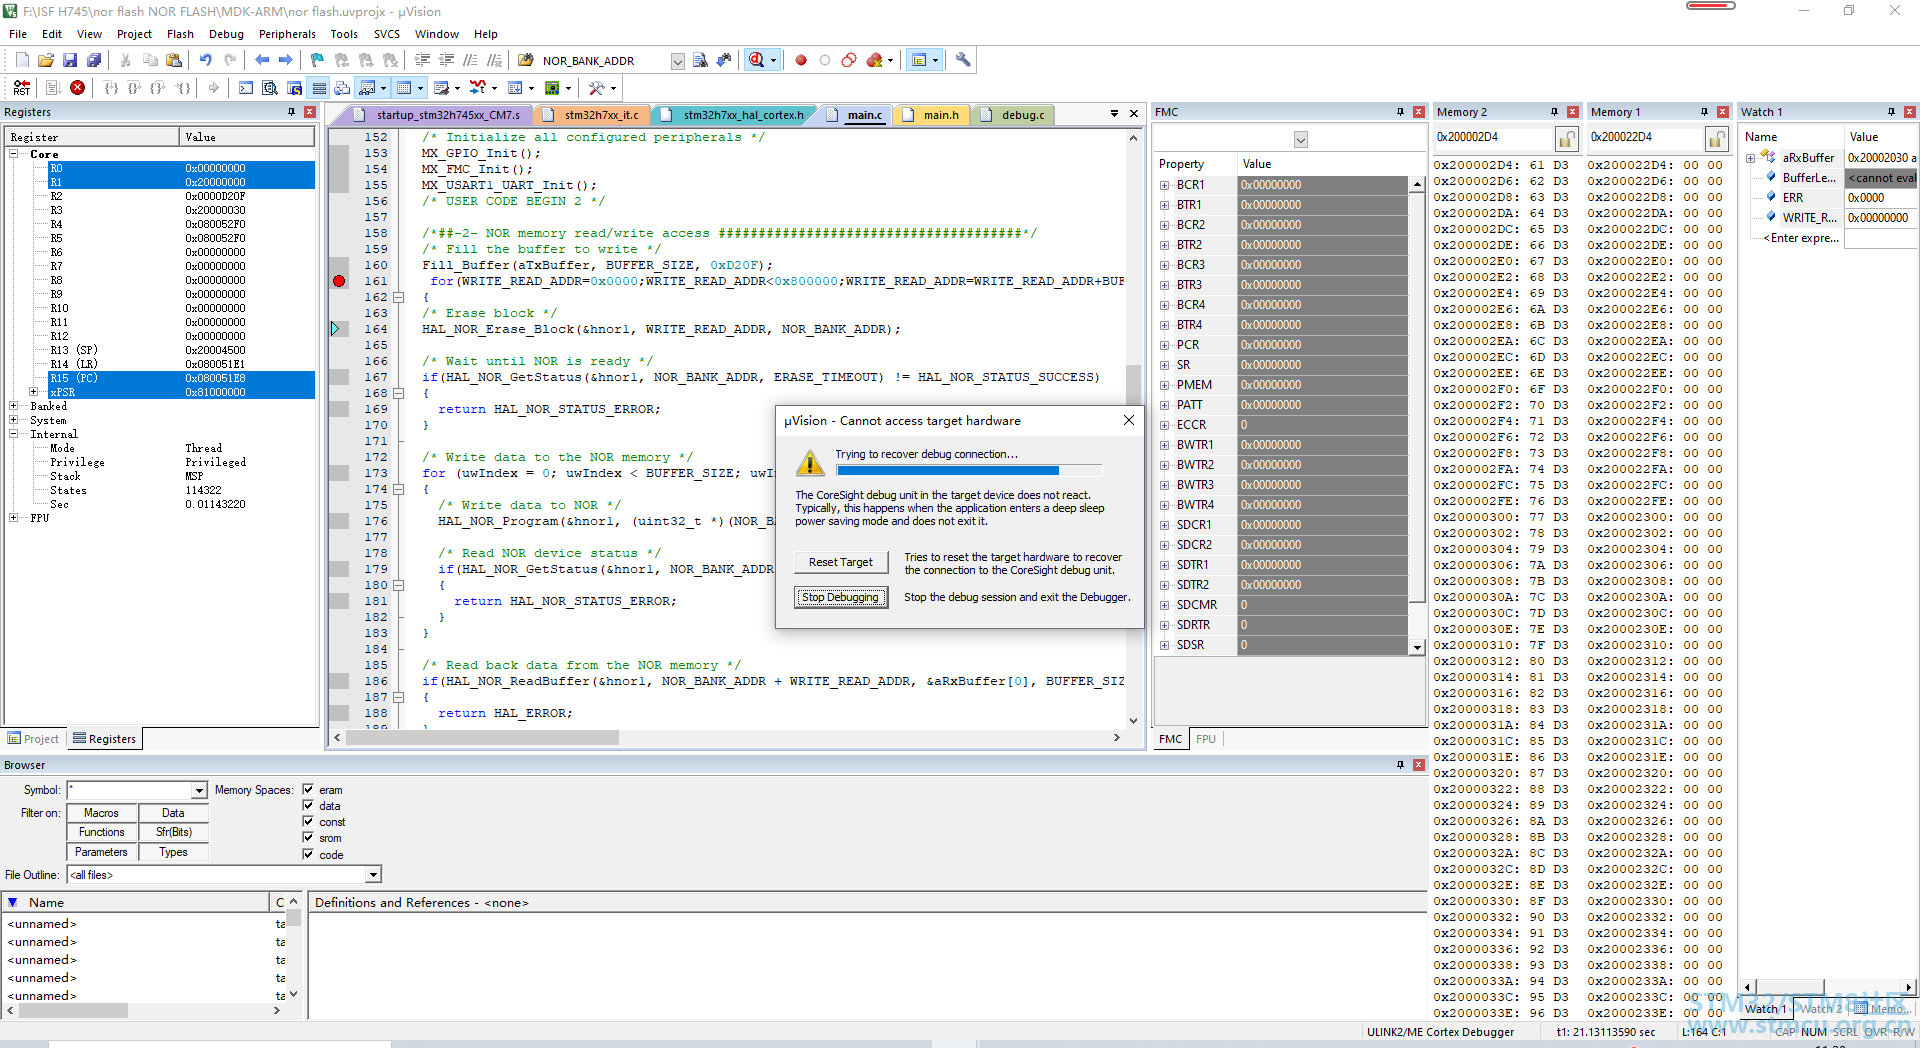1920x1048 pixels.
Task: Click the Watch Windows toolbar icon
Action: (367, 88)
